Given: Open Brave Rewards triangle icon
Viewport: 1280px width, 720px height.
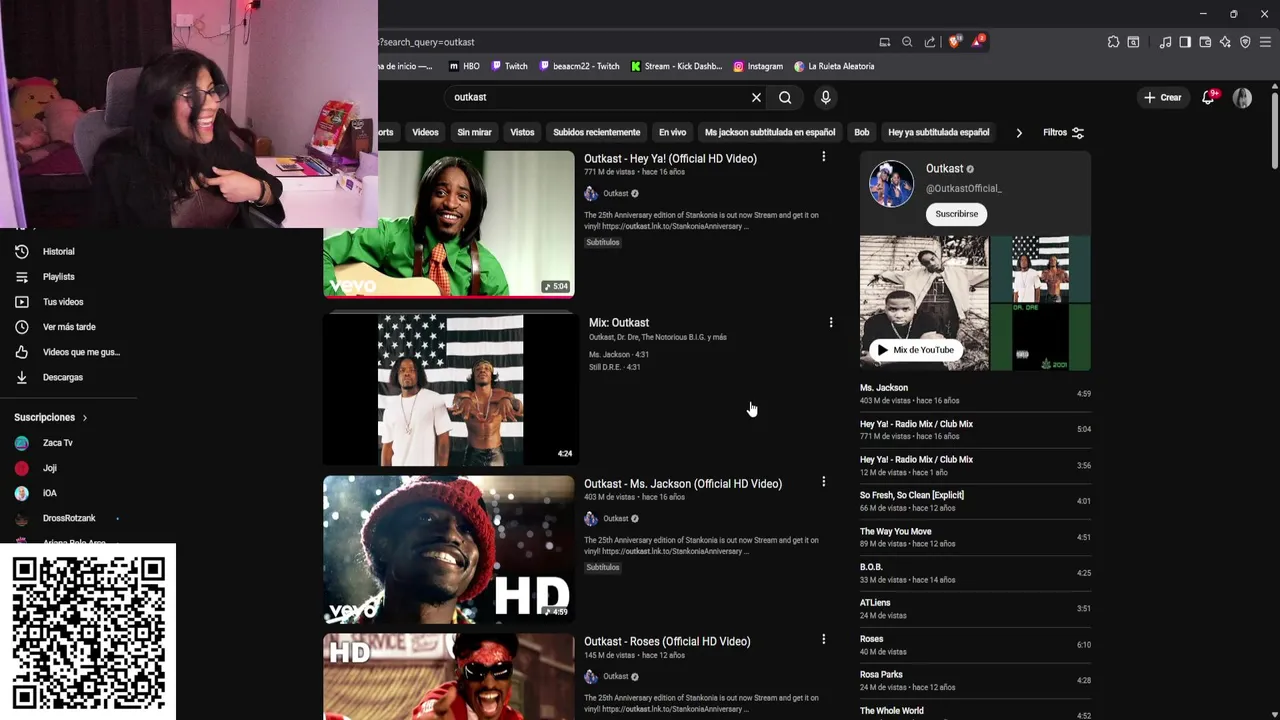Looking at the screenshot, I should click(x=978, y=42).
